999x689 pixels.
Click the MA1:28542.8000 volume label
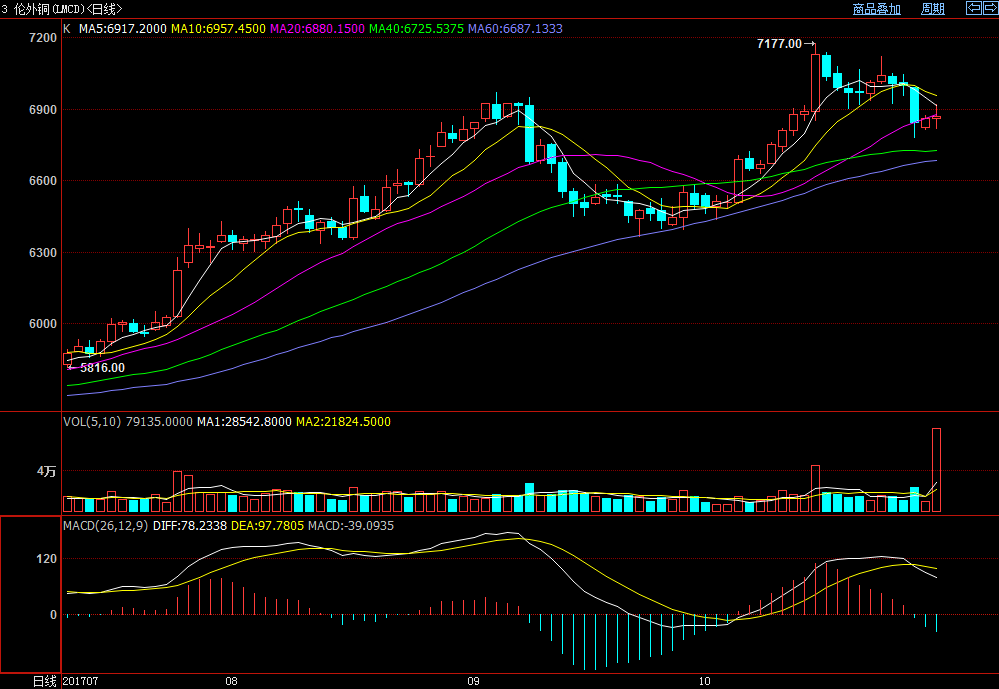click(x=244, y=422)
